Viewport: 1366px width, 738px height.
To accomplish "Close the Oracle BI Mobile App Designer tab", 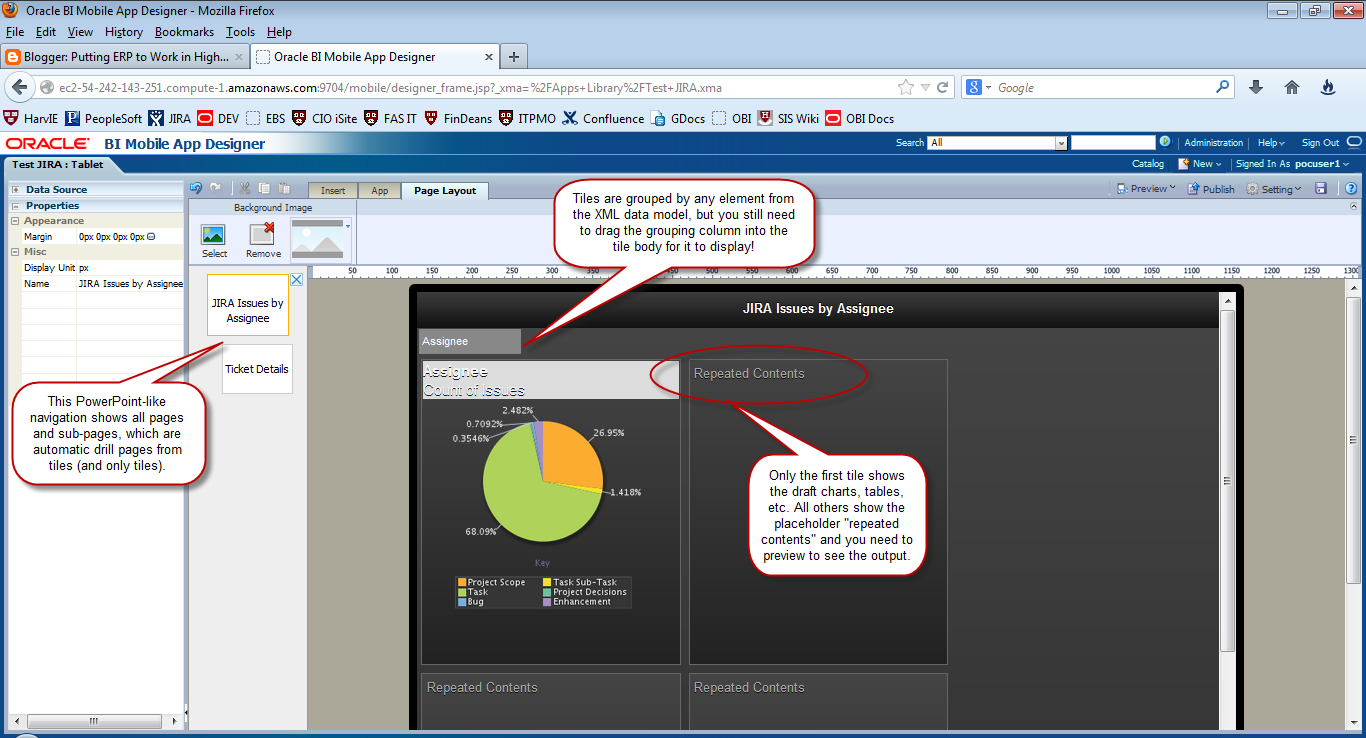I will click(x=489, y=57).
